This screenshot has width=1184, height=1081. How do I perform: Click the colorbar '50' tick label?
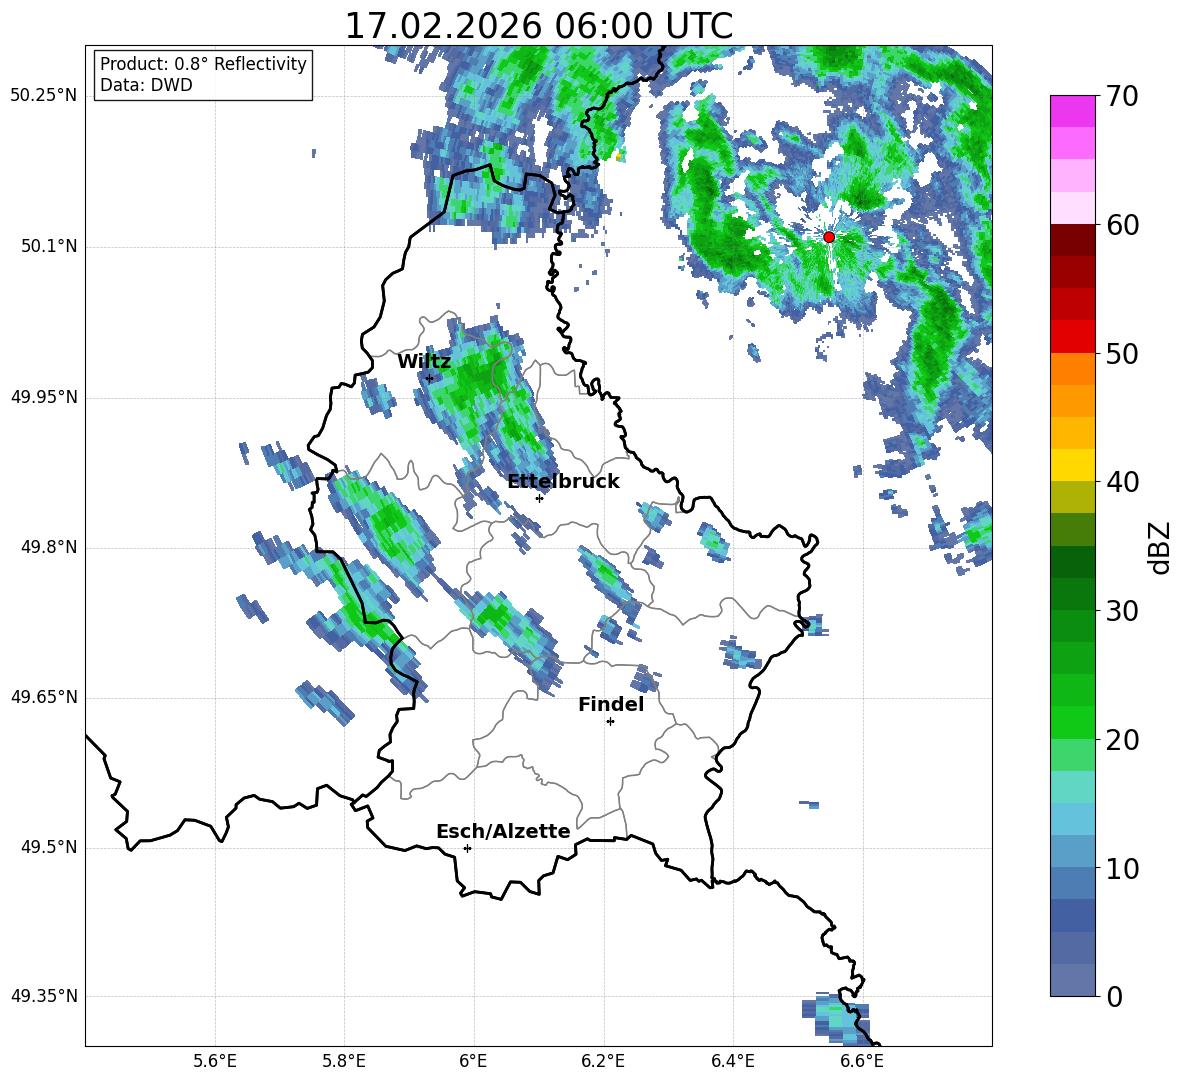pos(1122,354)
